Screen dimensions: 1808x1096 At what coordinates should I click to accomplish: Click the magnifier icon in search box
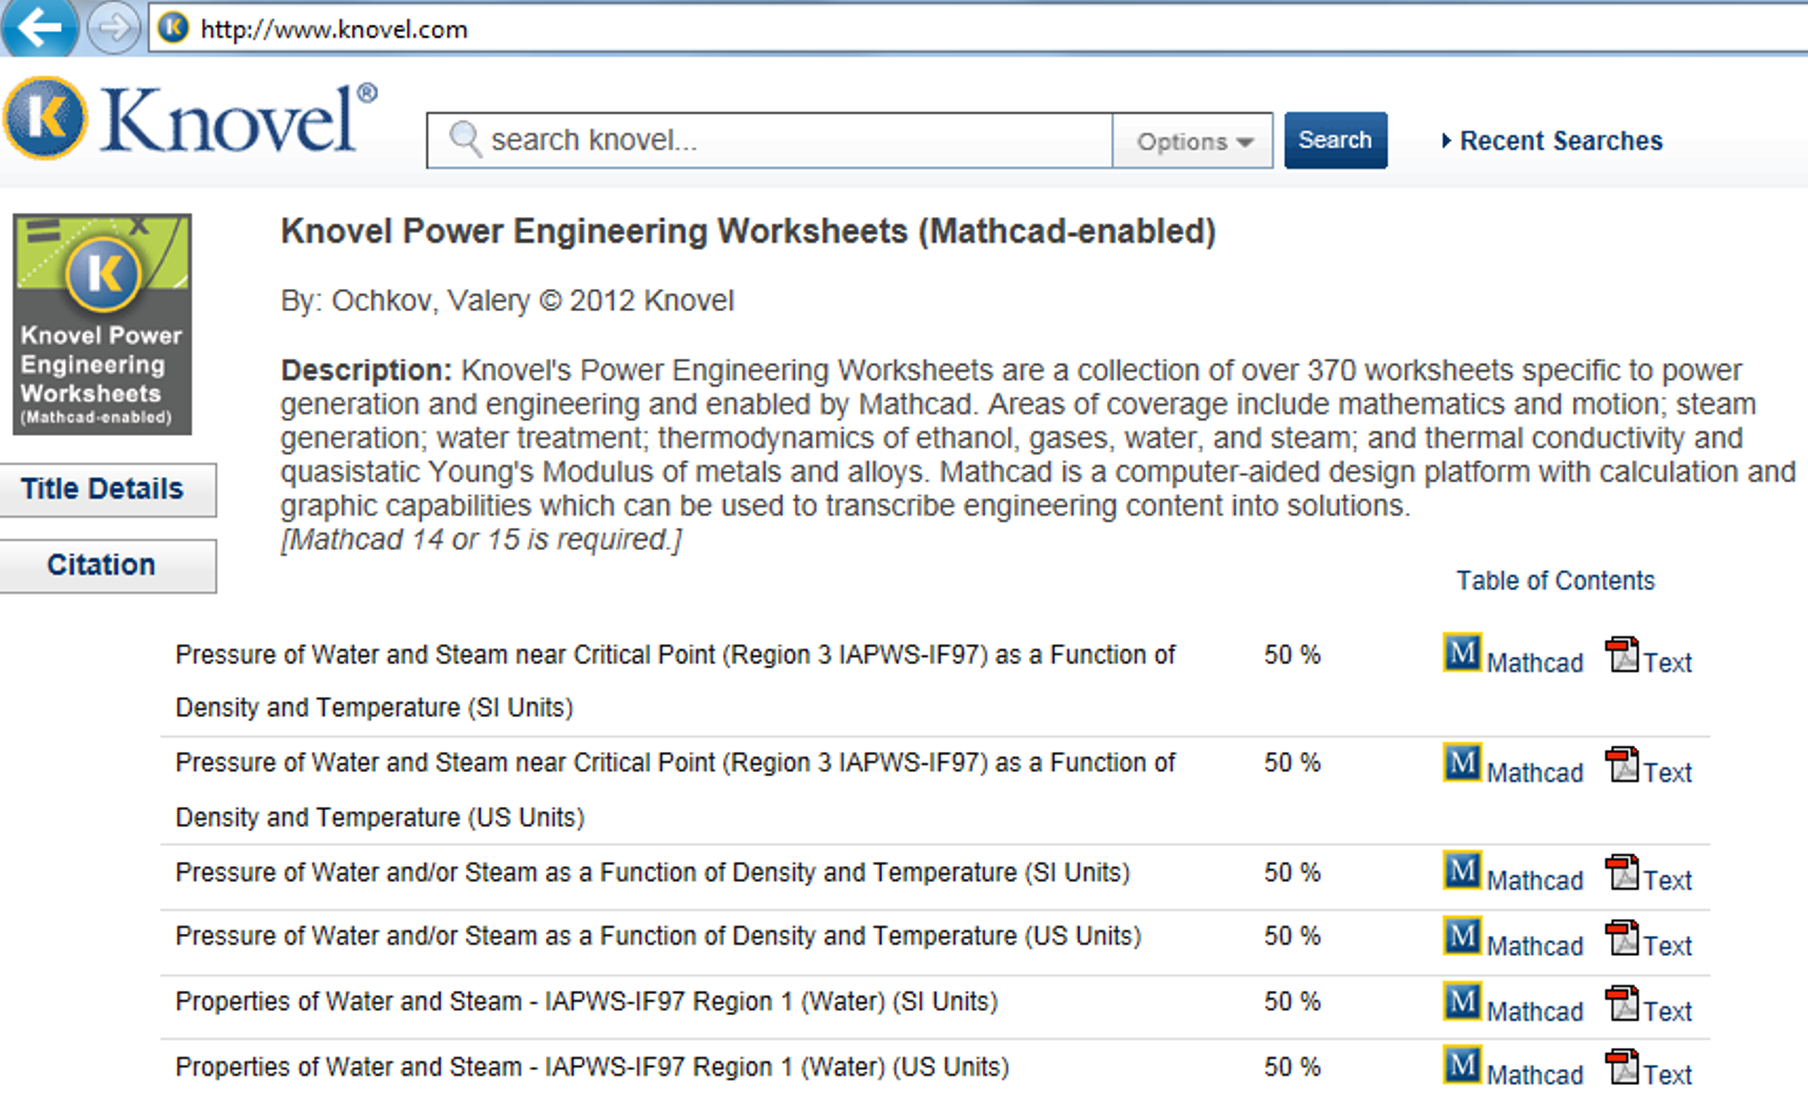(x=465, y=139)
